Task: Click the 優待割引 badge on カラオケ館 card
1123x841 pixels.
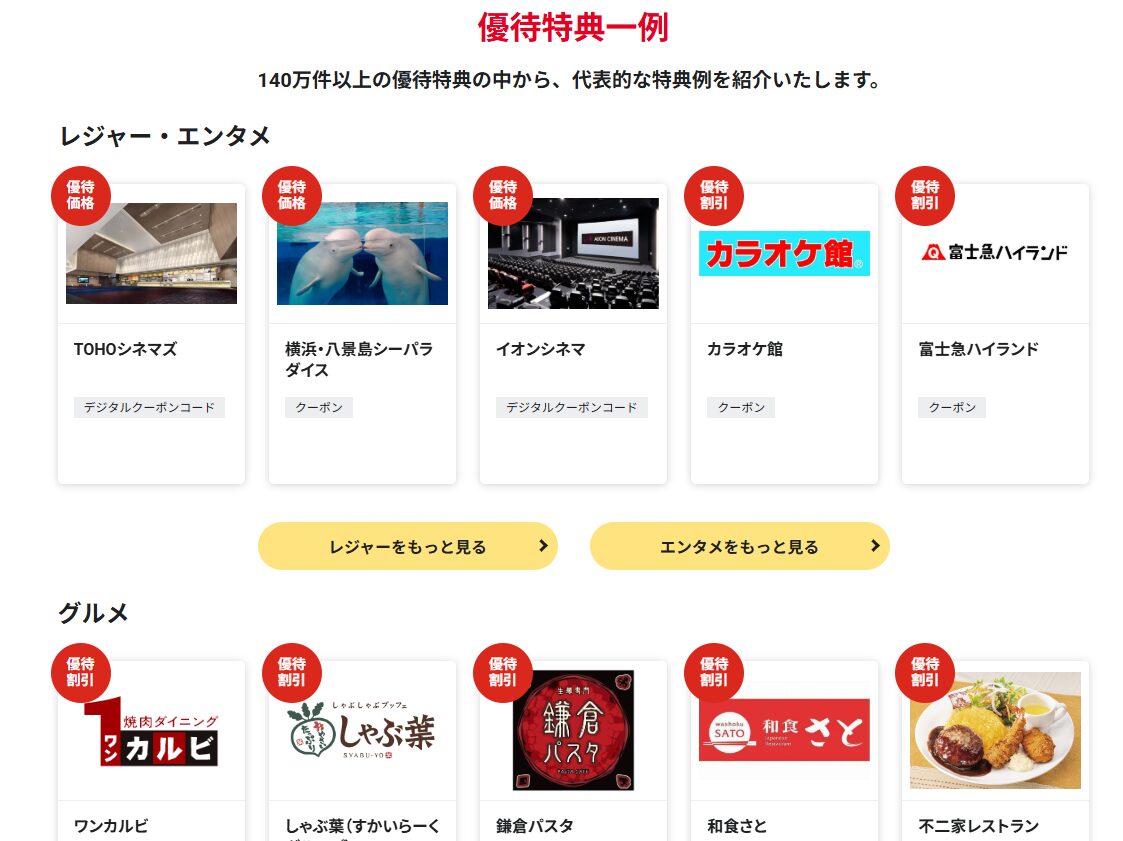Action: coord(714,196)
